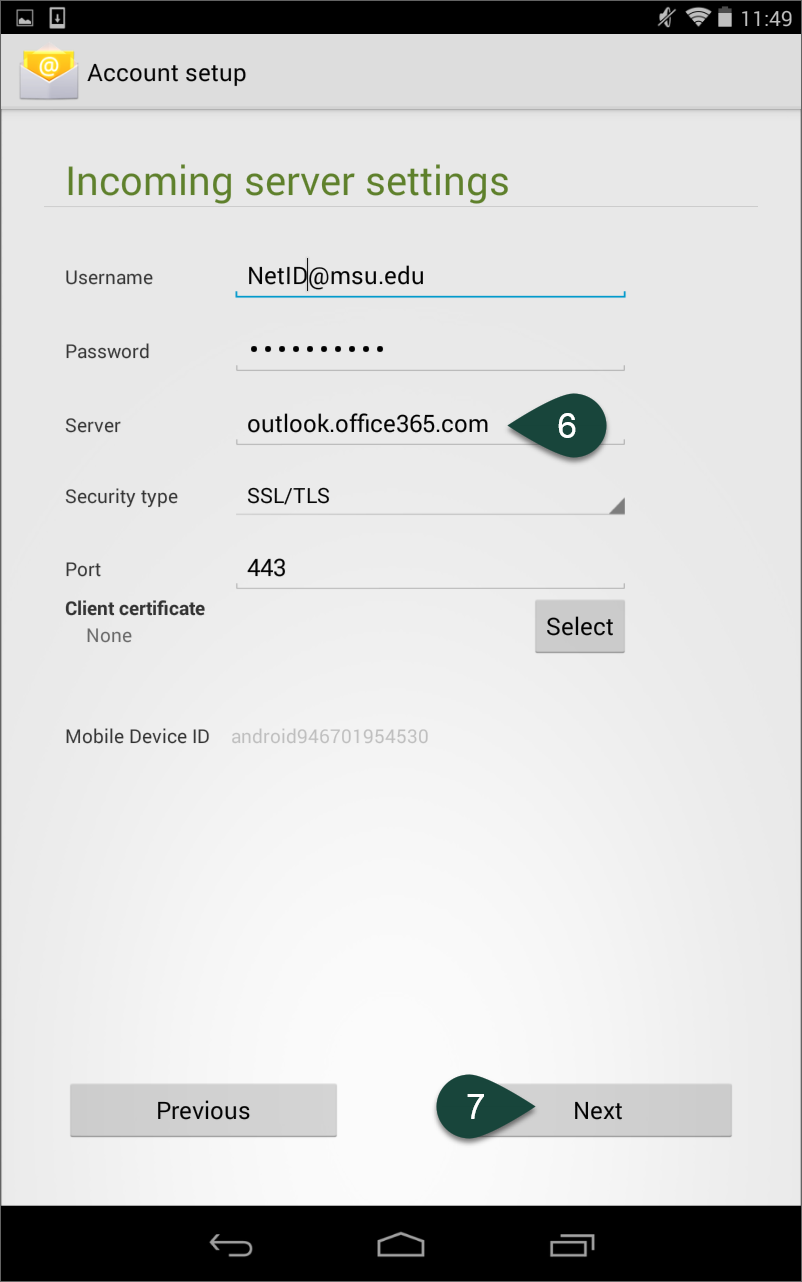Click the Username field with NetID@msu.edu
The image size is (802, 1282).
430,276
